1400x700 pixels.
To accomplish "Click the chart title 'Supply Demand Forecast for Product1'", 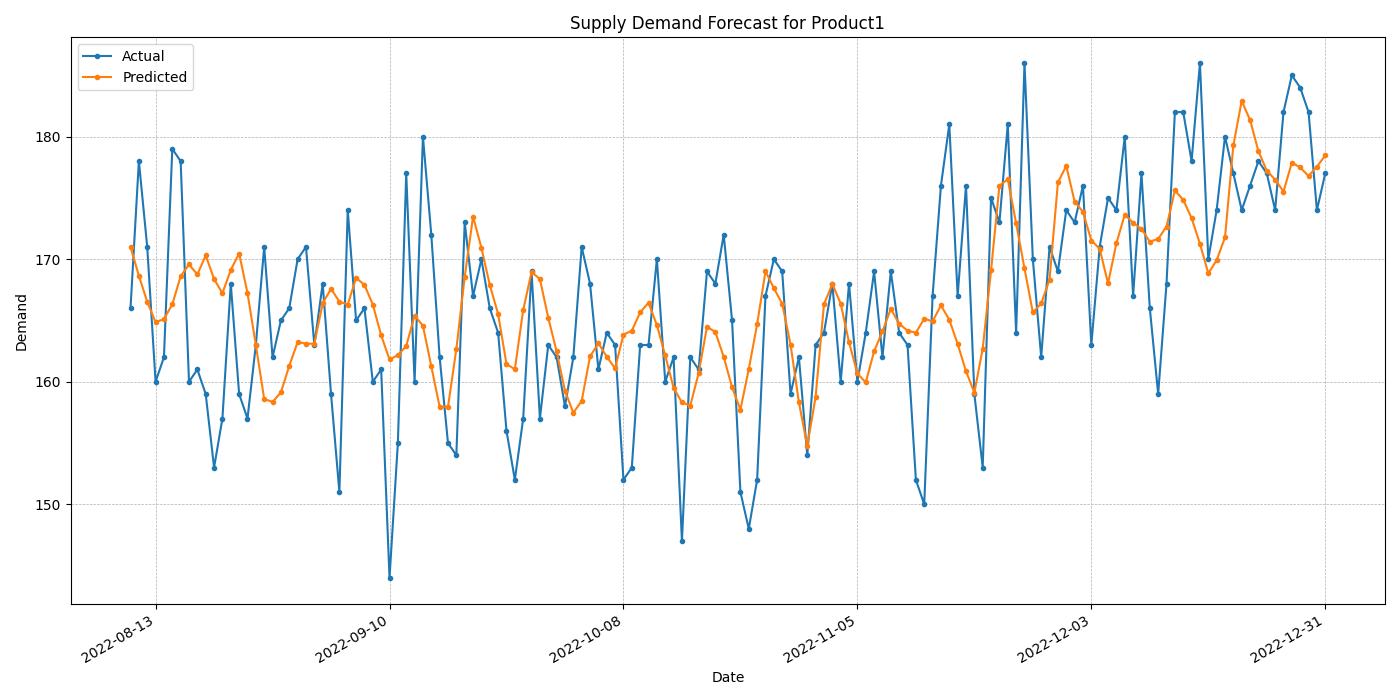I will [727, 23].
